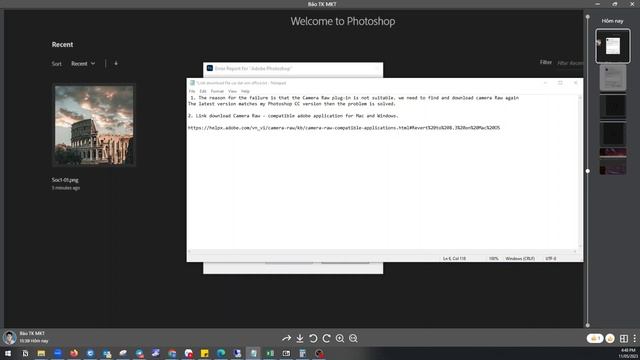Open the File menu in Notepad
This screenshot has height=360, width=640.
click(x=192, y=91)
